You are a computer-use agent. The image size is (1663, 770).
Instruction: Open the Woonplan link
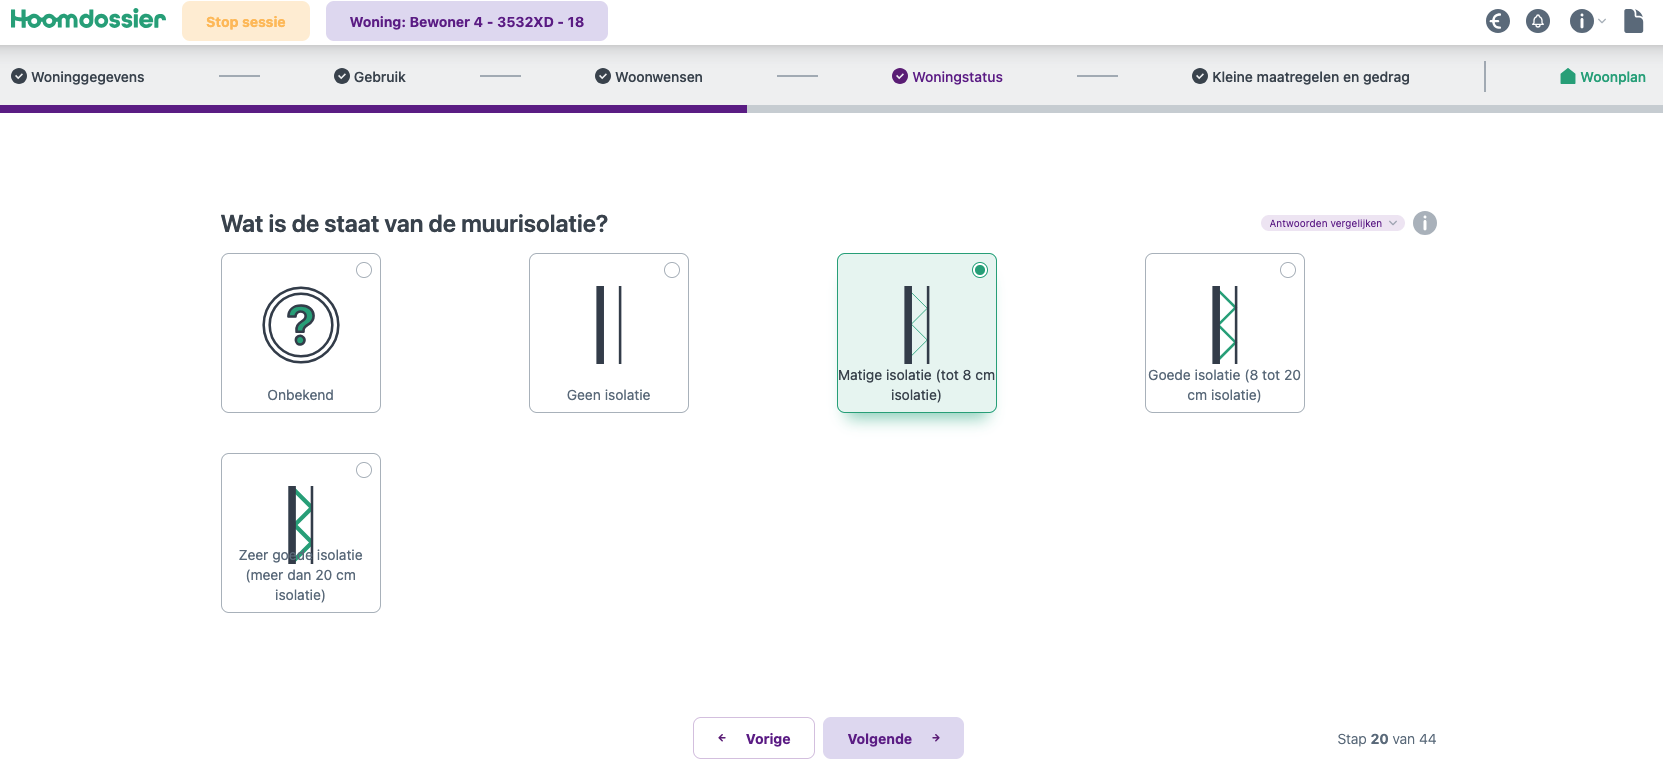[x=1602, y=77]
